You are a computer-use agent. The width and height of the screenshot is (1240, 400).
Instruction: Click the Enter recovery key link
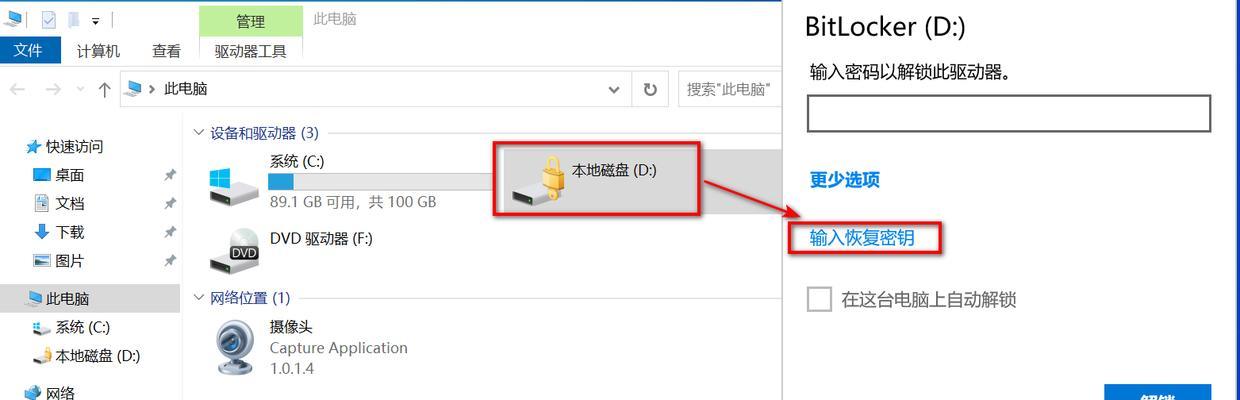click(x=862, y=238)
